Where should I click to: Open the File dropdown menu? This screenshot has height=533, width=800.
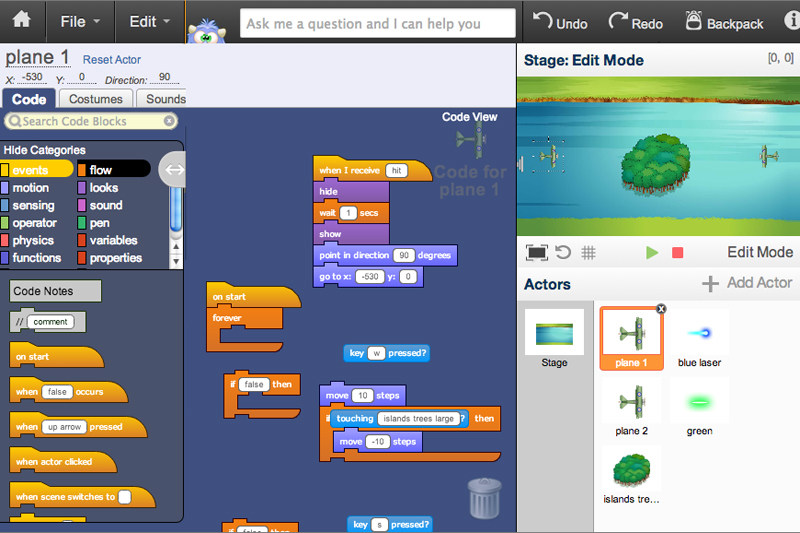[x=79, y=21]
